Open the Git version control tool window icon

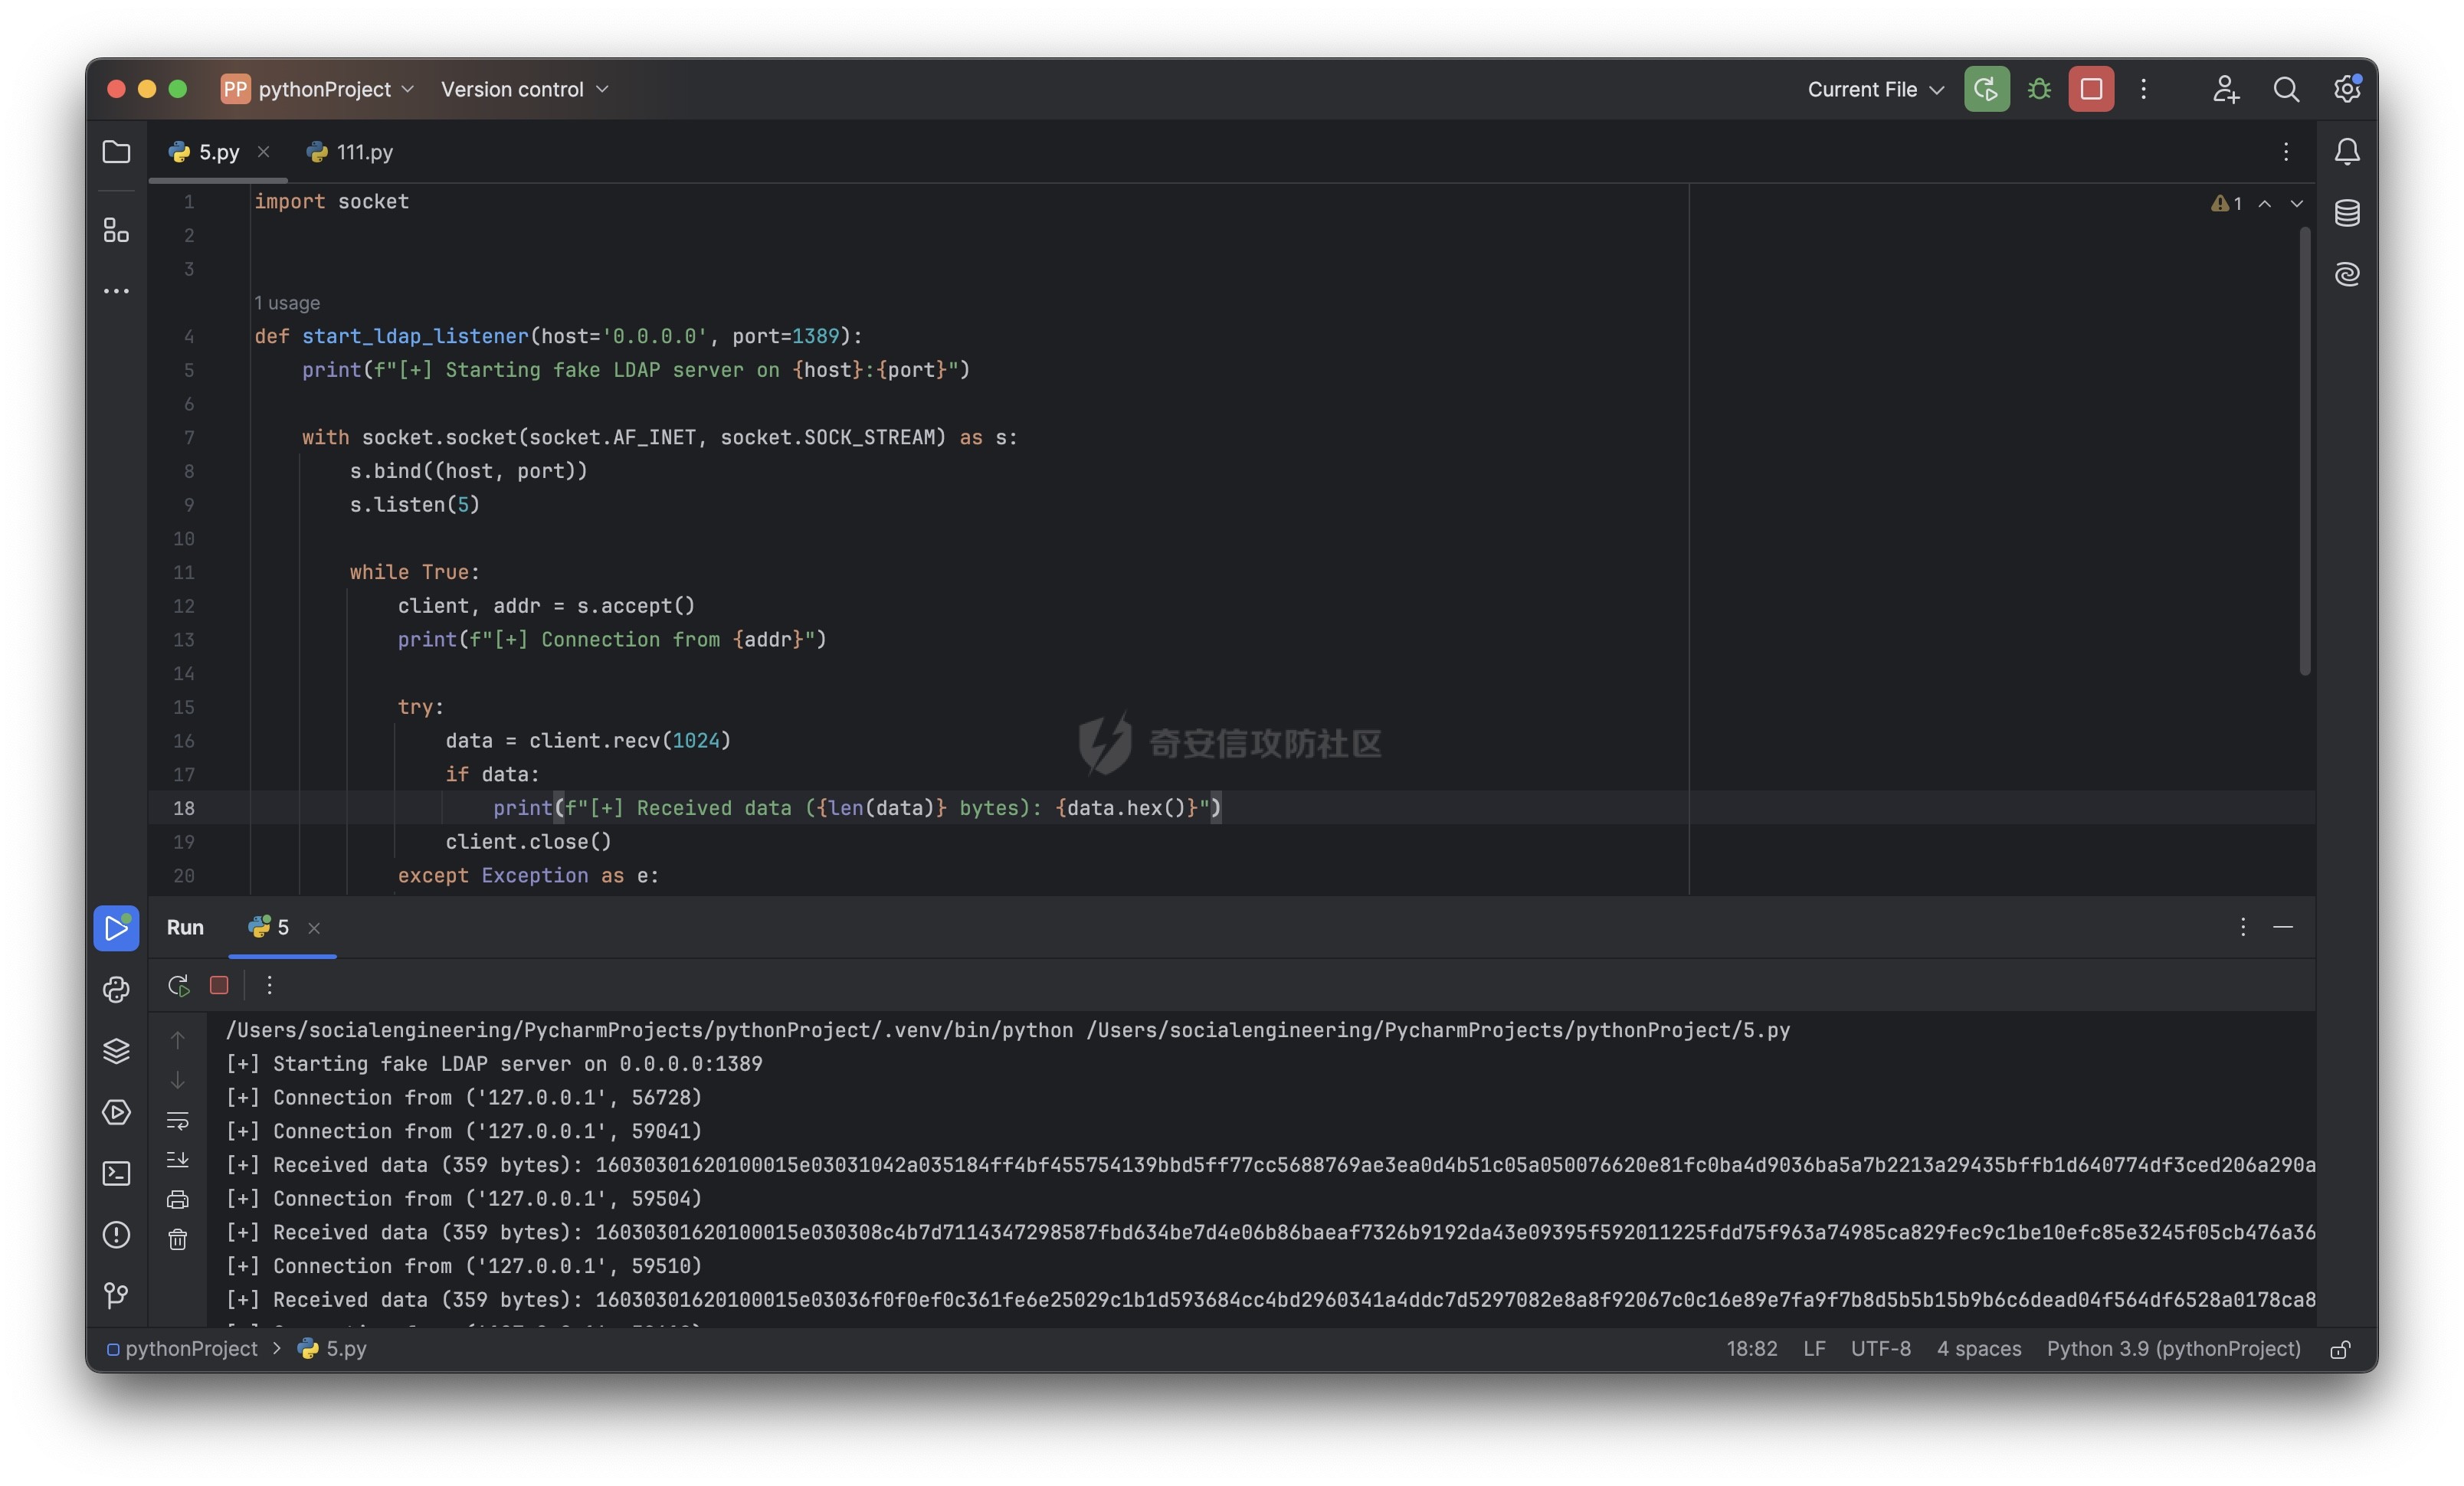(x=116, y=1296)
